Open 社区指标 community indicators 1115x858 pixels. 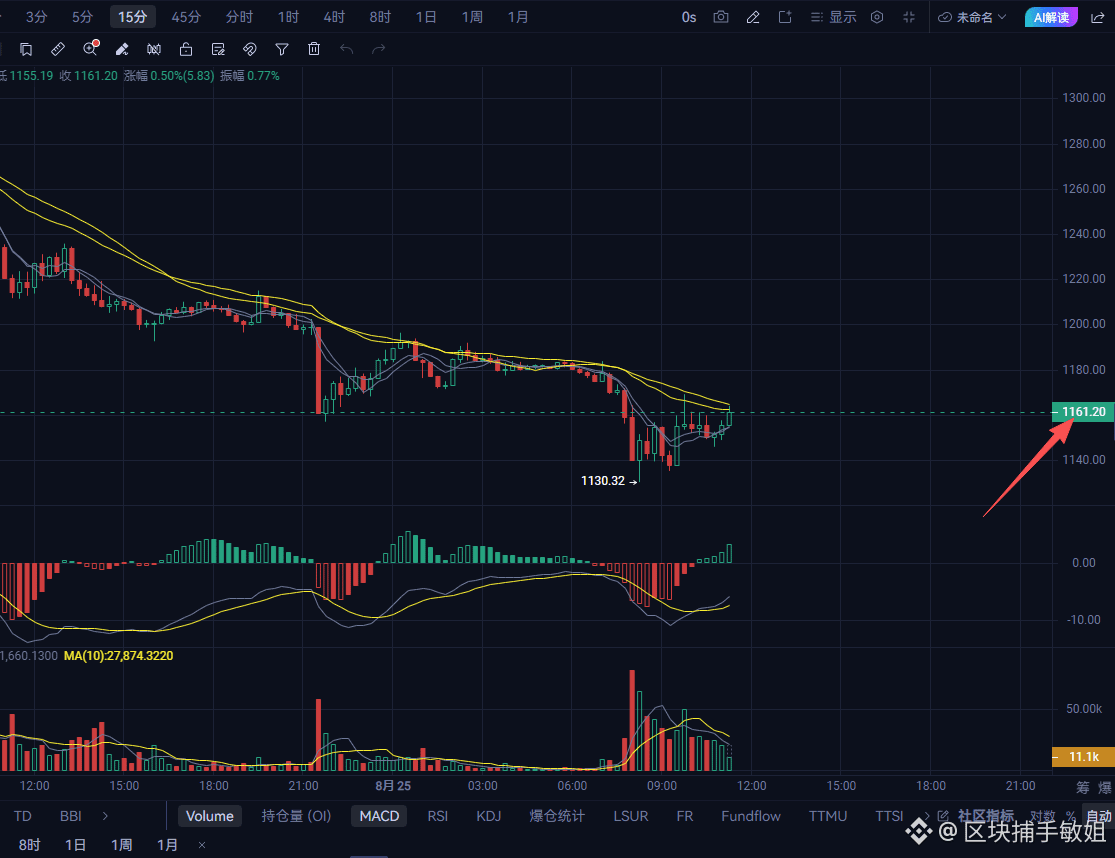tap(985, 816)
